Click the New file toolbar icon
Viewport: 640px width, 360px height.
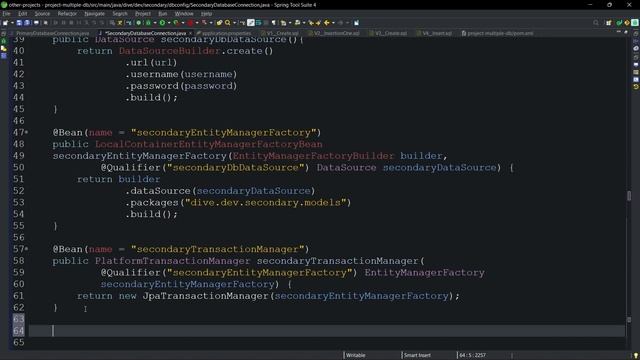[5, 23]
